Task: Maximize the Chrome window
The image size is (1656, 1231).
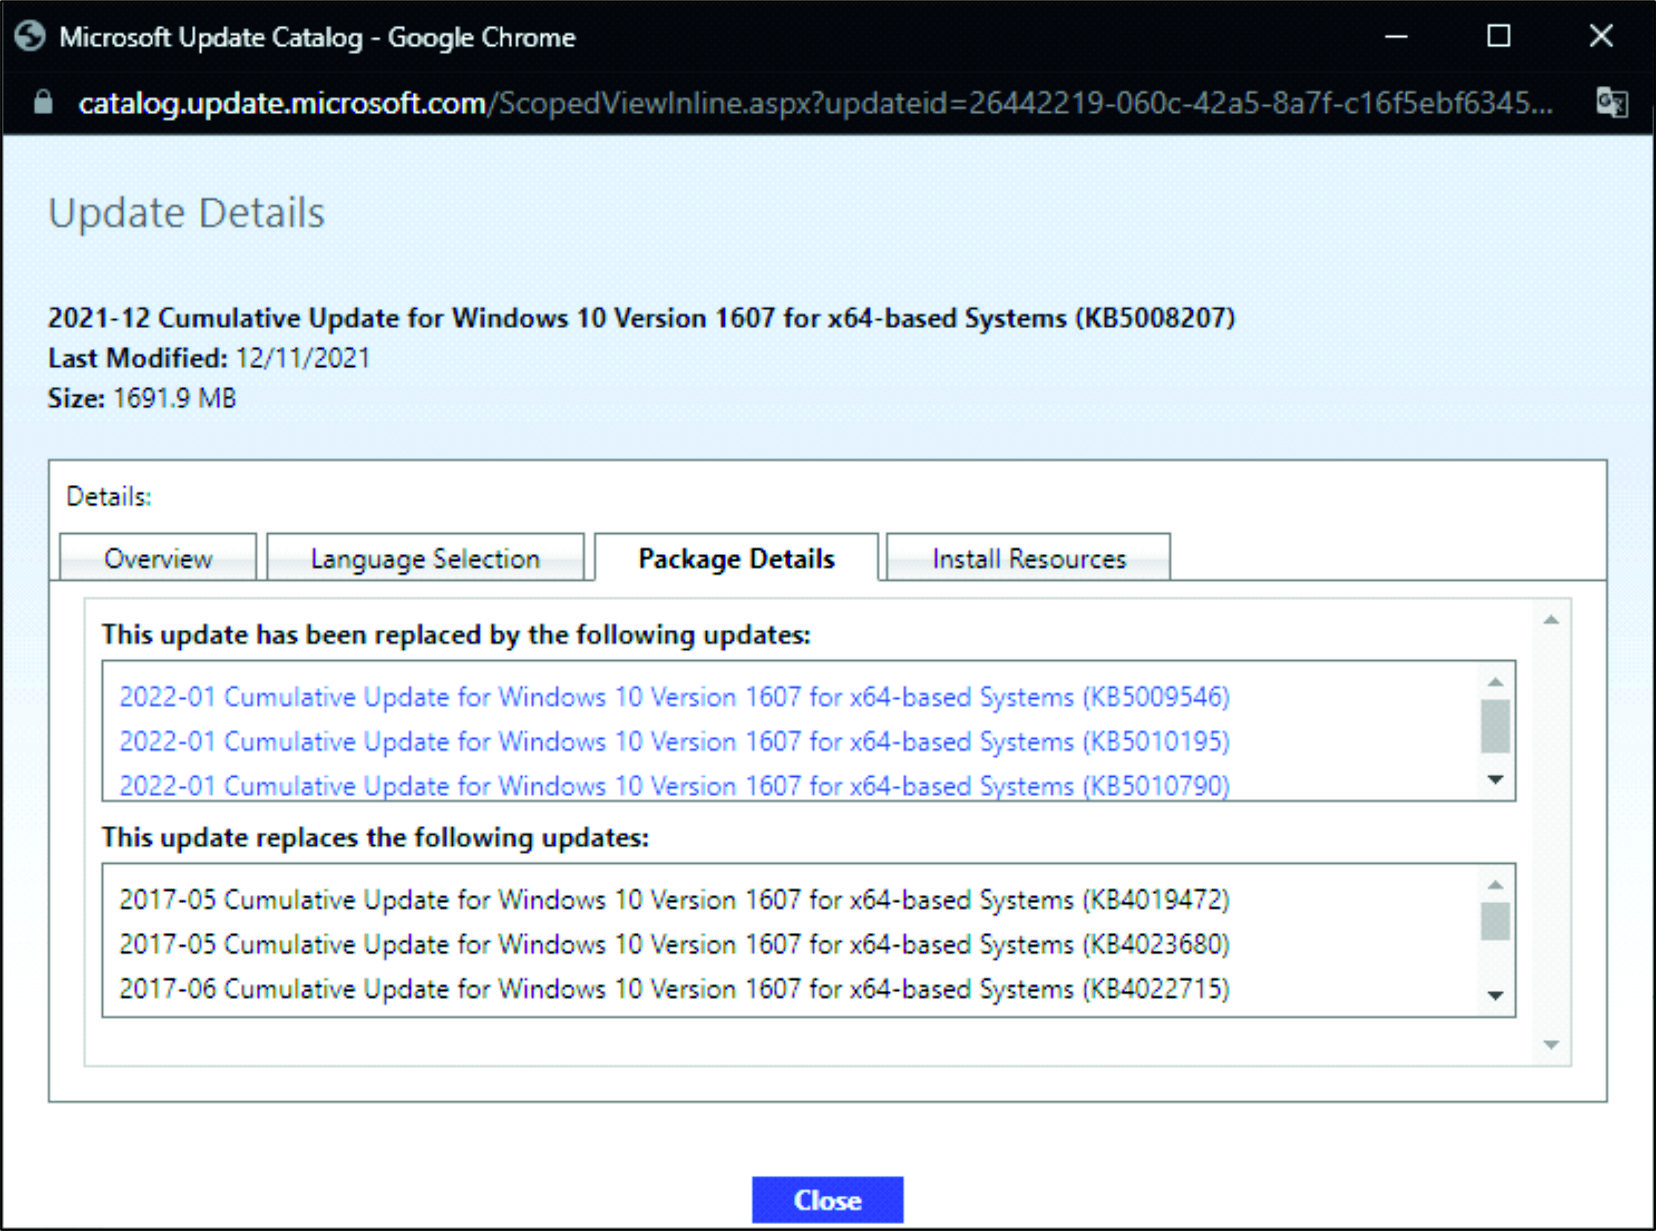Action: click(x=1498, y=37)
